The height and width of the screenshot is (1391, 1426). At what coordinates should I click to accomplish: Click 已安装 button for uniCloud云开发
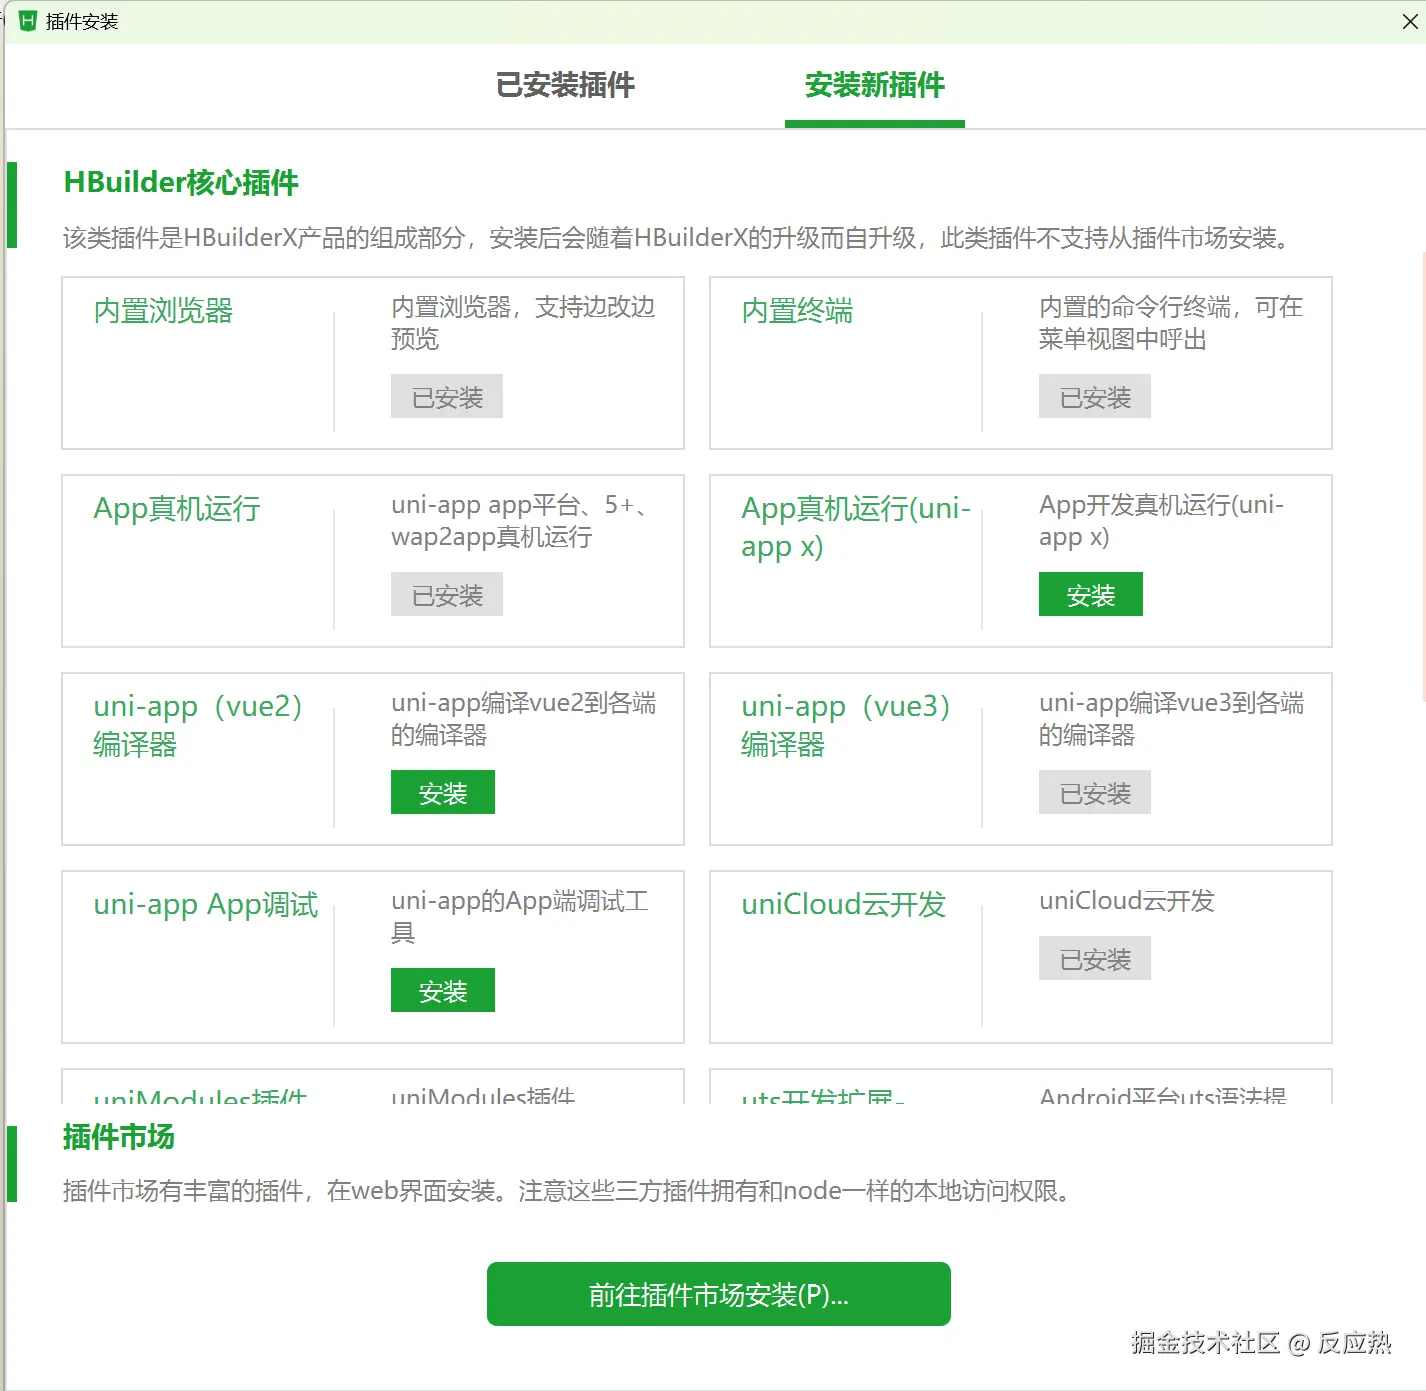point(1094,958)
